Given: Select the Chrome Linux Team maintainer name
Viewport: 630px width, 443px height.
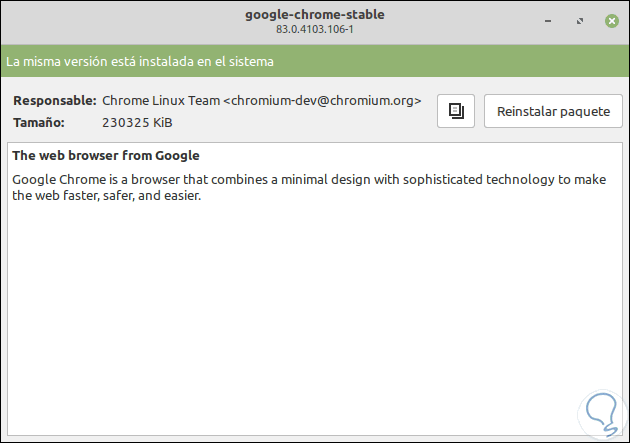Looking at the screenshot, I should coord(161,101).
